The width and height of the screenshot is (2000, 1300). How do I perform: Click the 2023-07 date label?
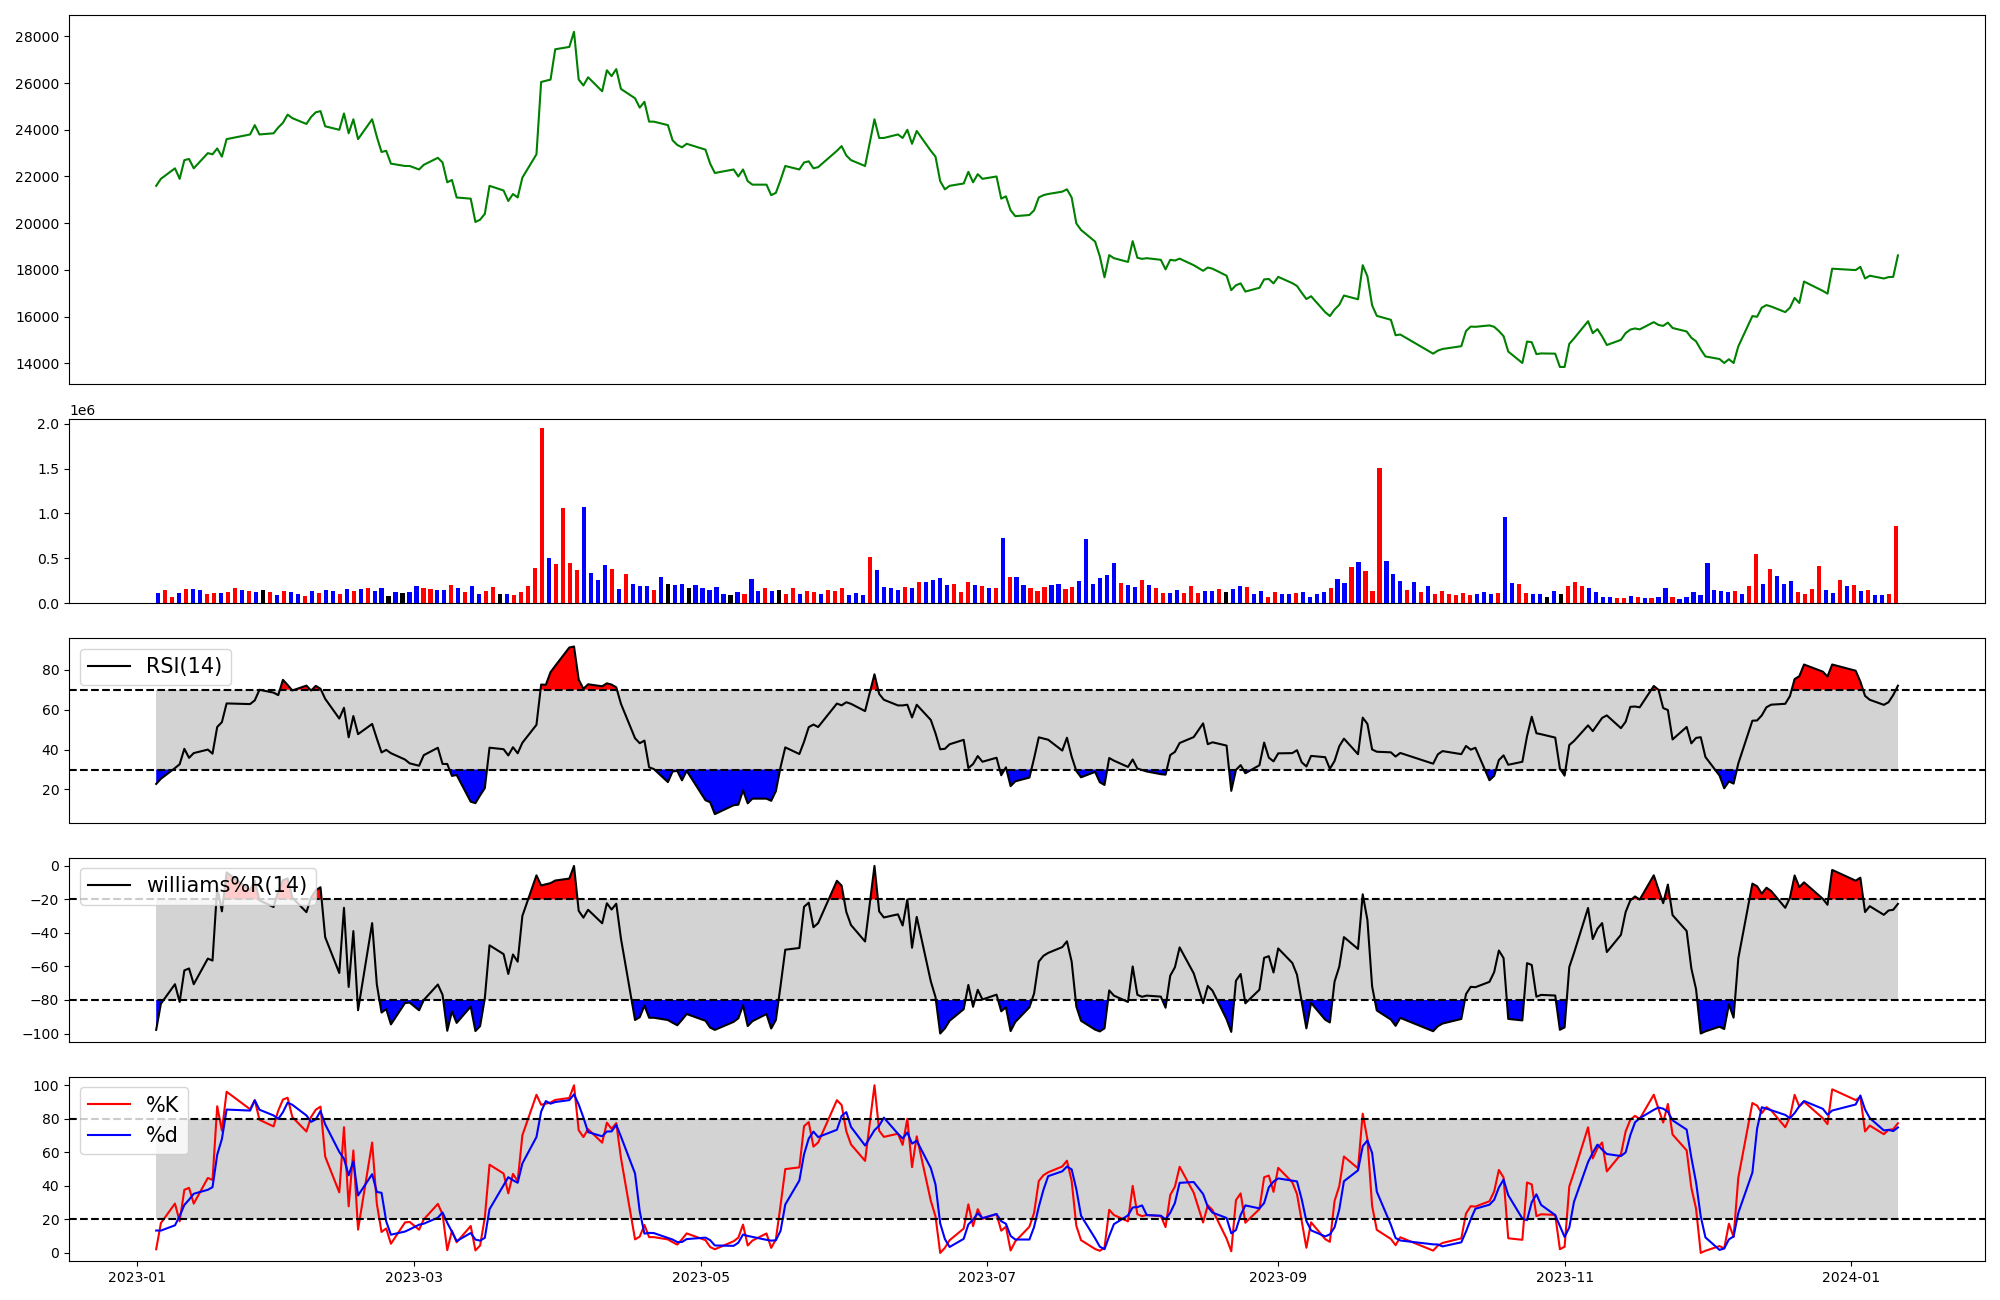point(987,1277)
